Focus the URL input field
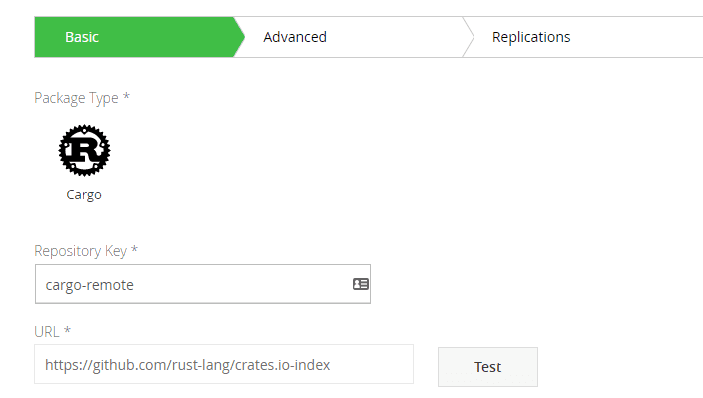This screenshot has width=703, height=398. (x=224, y=364)
